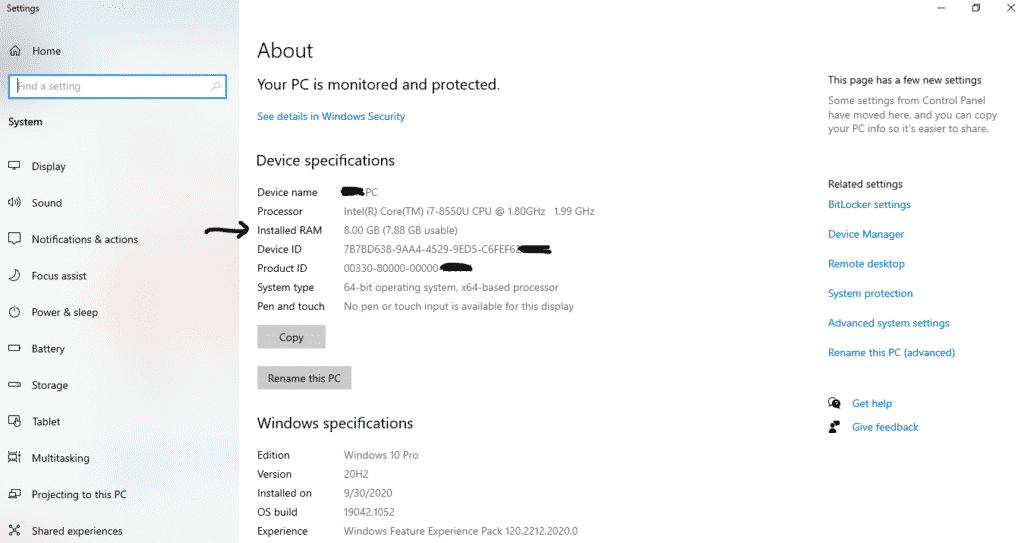Click the search magnifier icon
1024x543 pixels.
click(216, 86)
